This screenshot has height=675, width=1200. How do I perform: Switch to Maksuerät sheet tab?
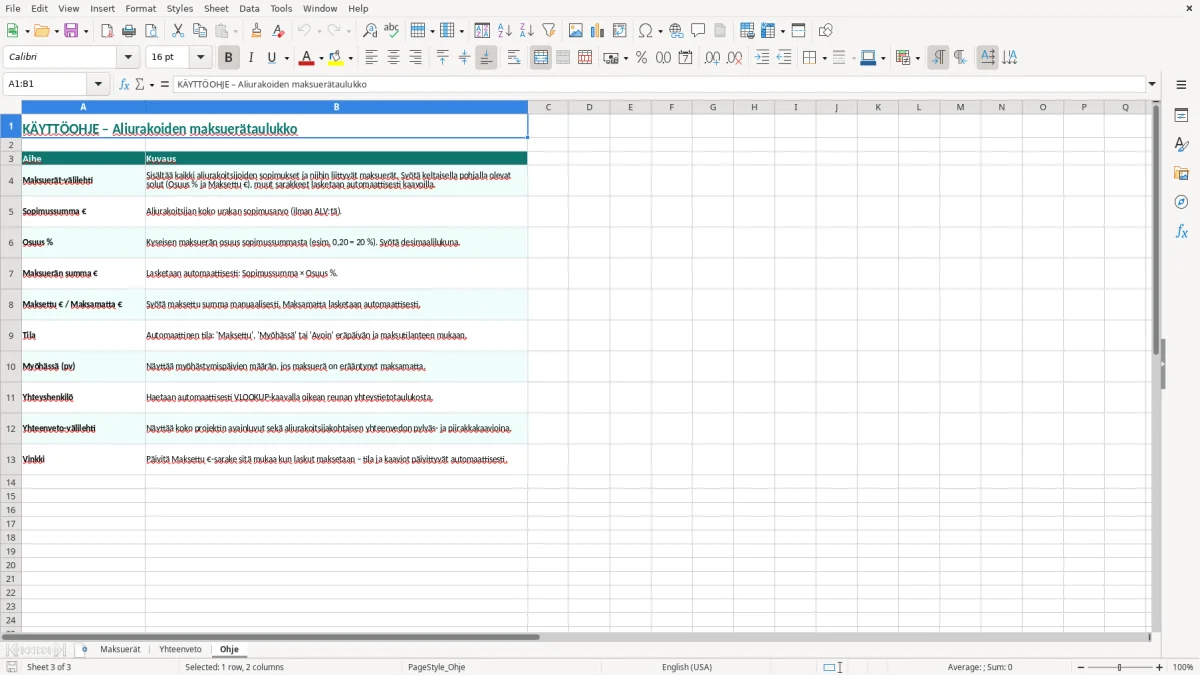[x=120, y=649]
